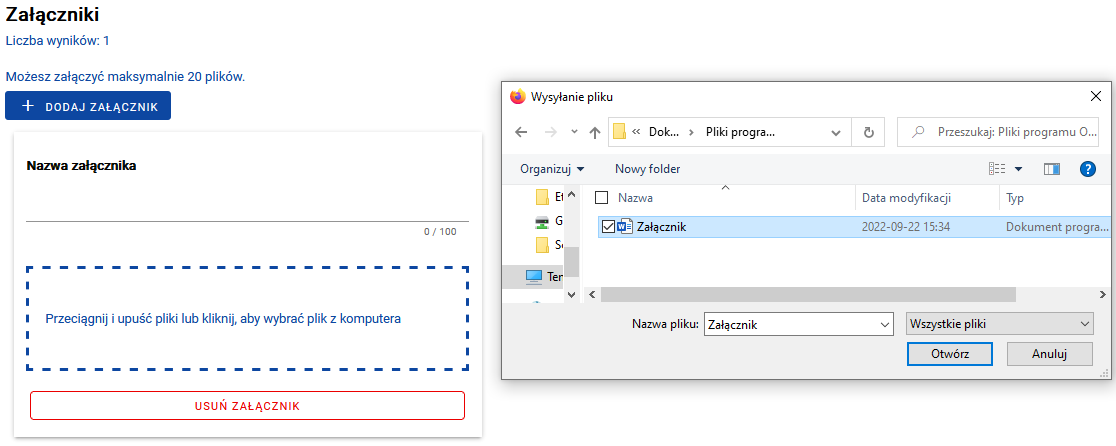Click the computer icon in navigation pane
Image resolution: width=1116 pixels, height=446 pixels.
(x=533, y=276)
